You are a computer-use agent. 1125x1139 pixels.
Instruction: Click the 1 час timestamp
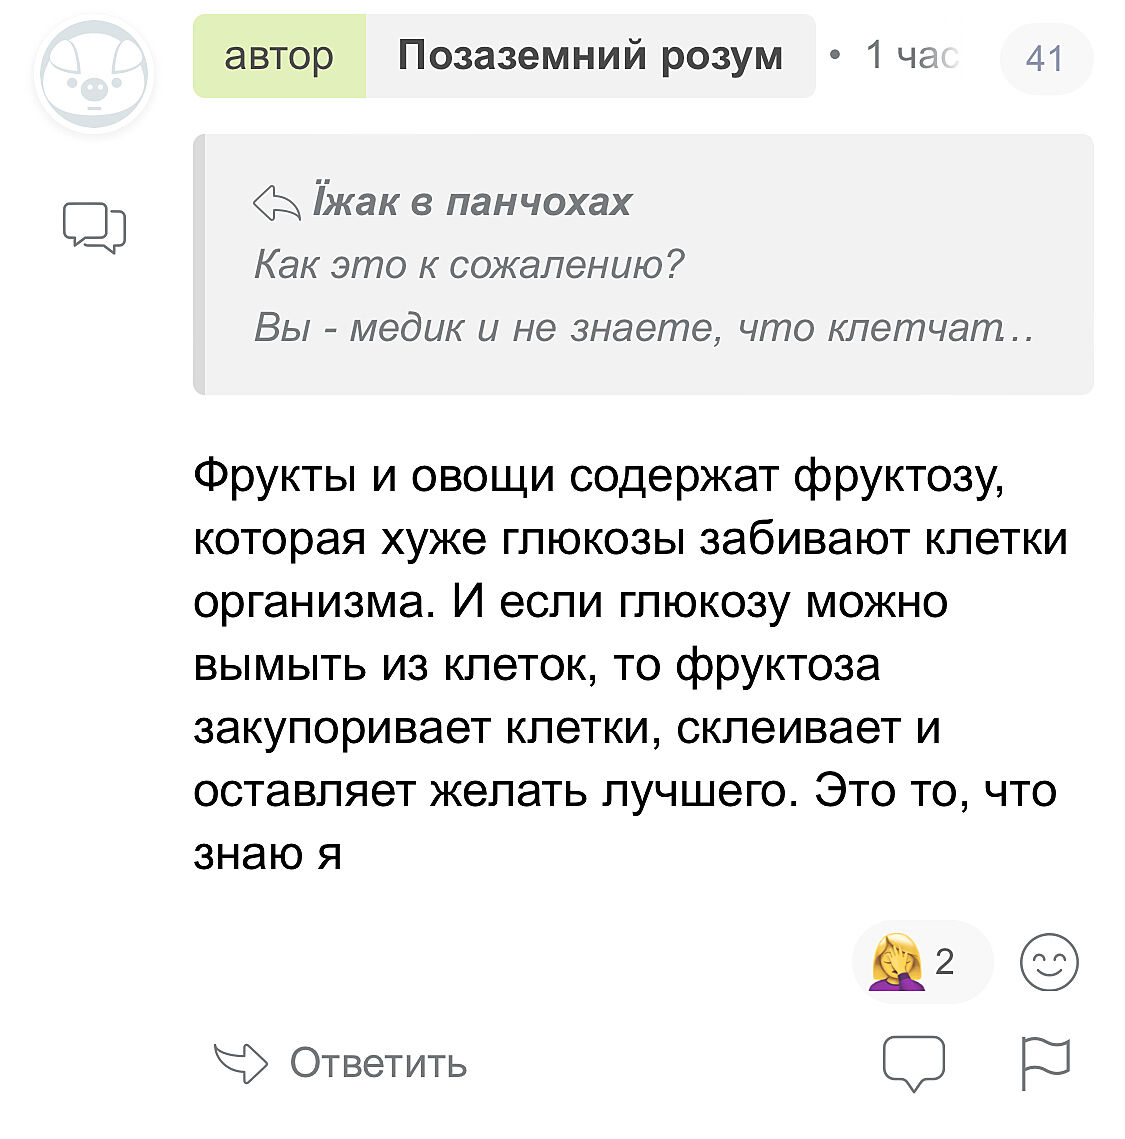click(911, 56)
